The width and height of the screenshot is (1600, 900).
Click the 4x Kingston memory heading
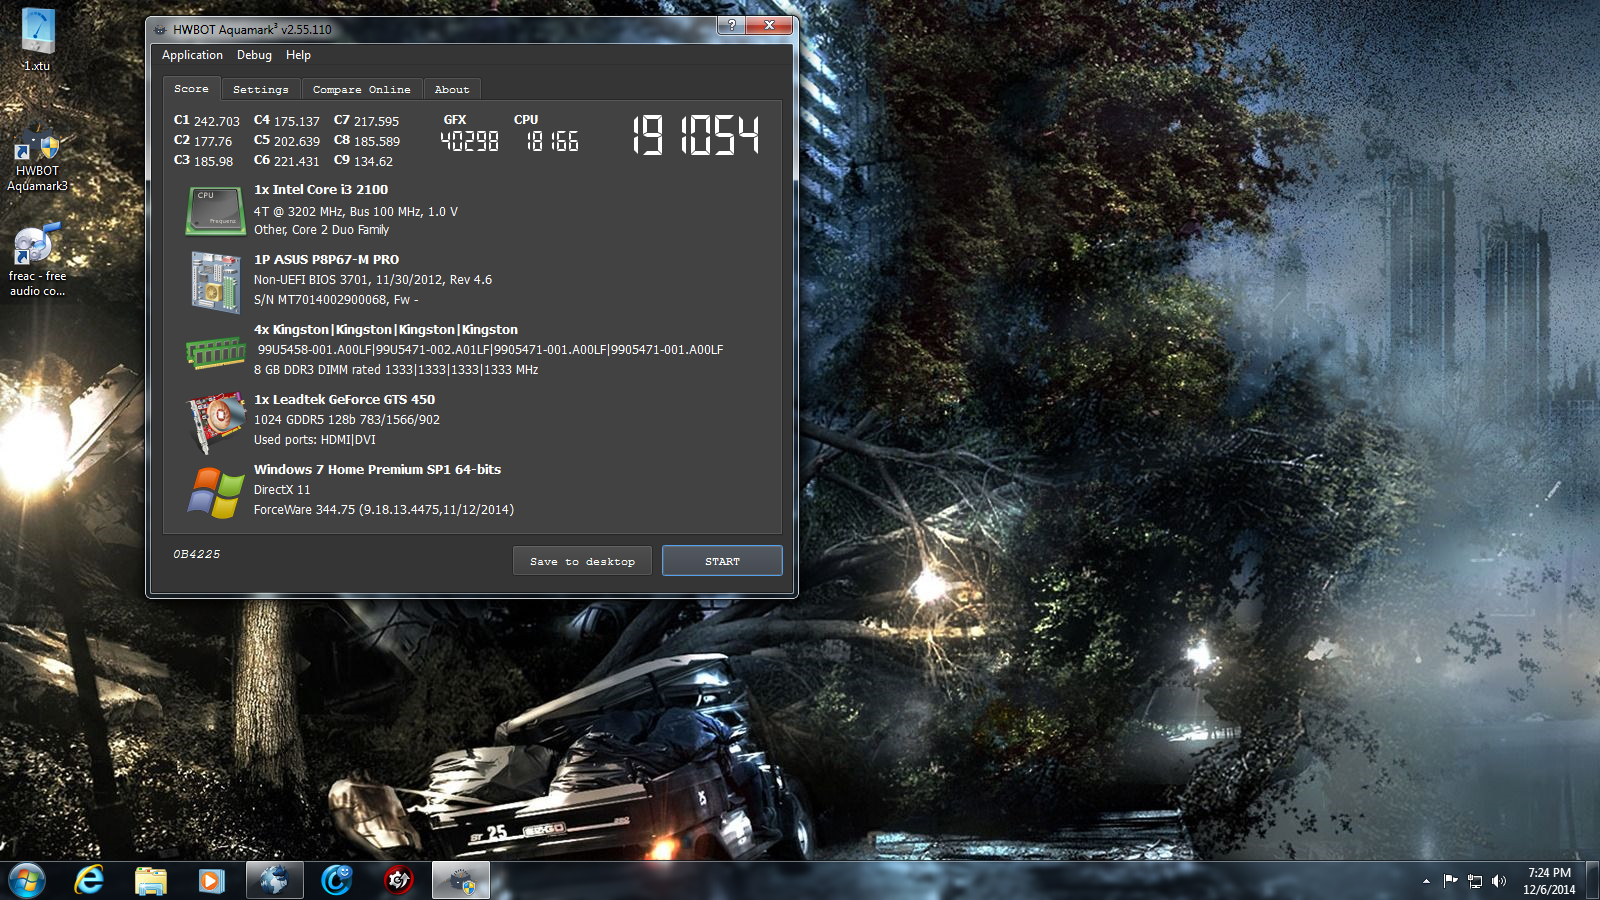(386, 329)
